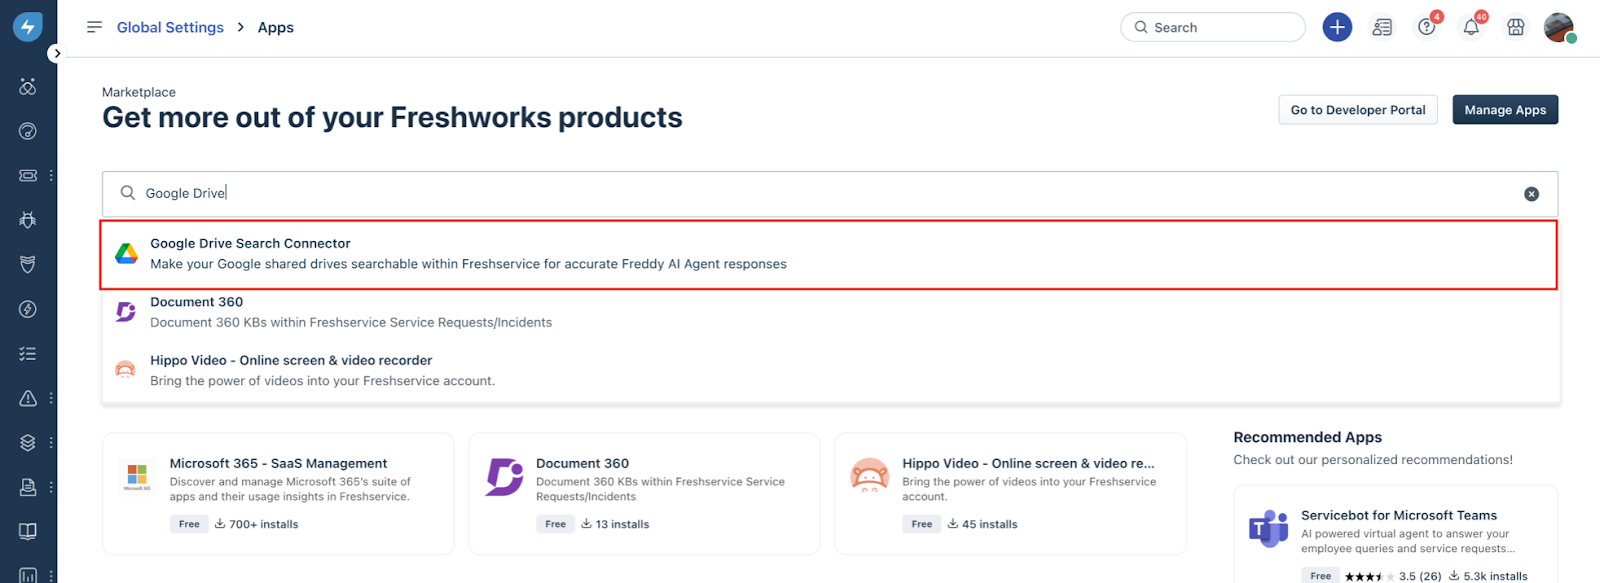The width and height of the screenshot is (1600, 583).
Task: Go to Global Settings breadcrumb
Action: pos(170,27)
